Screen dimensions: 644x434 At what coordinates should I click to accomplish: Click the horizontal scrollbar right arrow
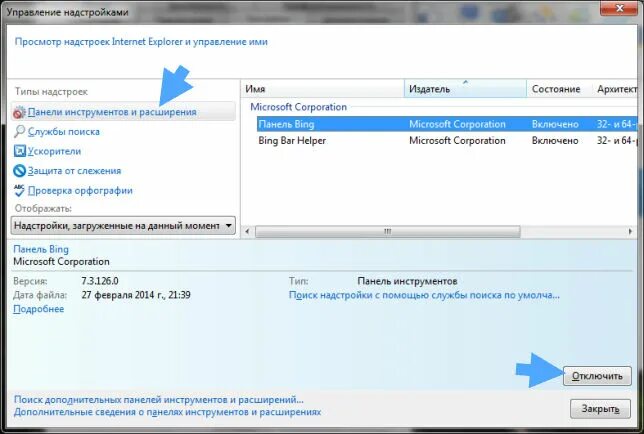click(630, 232)
